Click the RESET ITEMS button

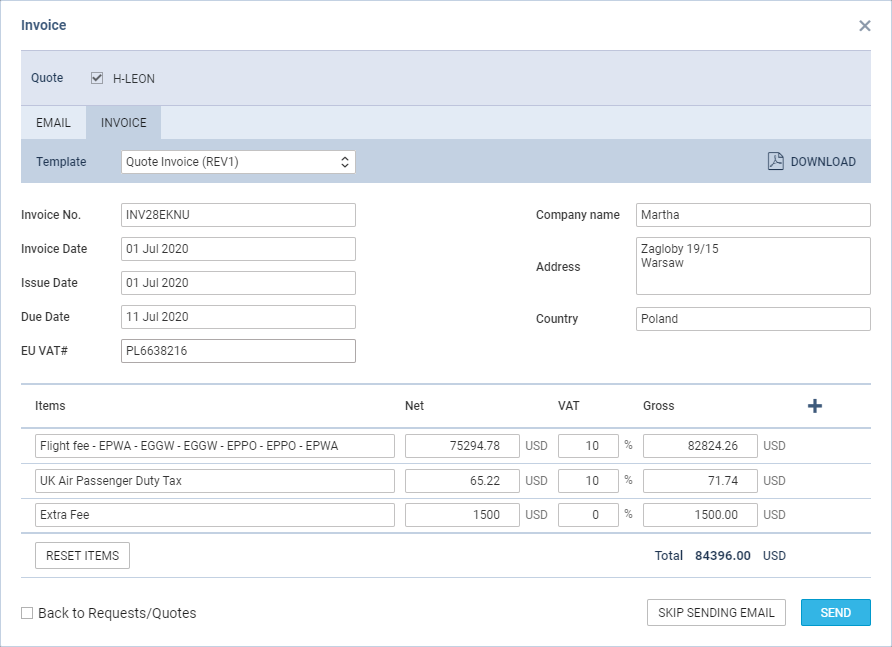coord(82,555)
